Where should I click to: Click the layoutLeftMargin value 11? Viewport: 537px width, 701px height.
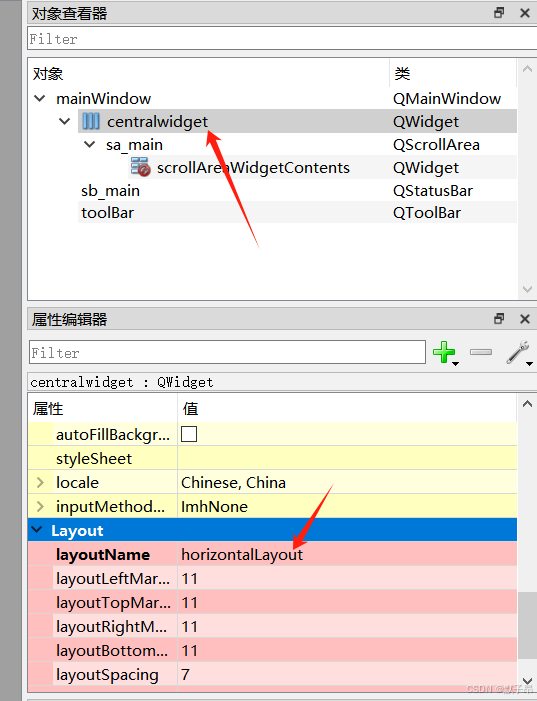[190, 579]
